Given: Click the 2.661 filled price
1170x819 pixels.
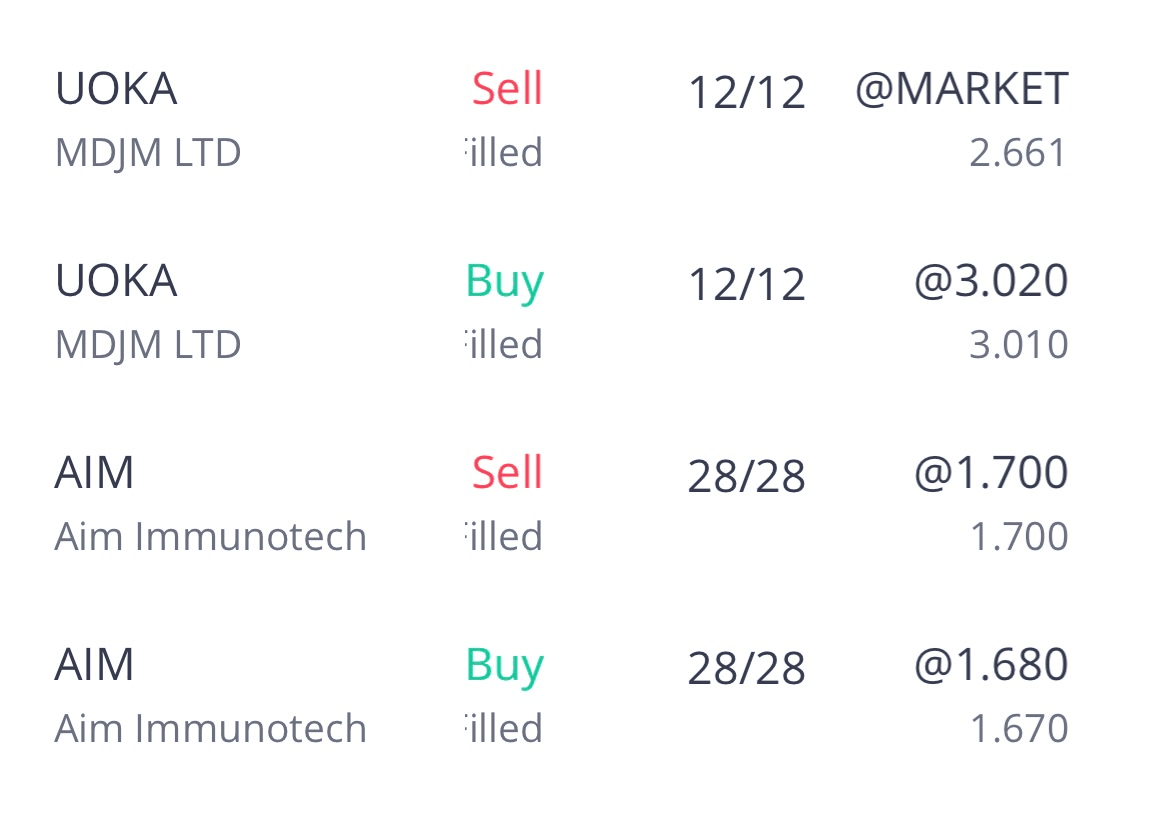Looking at the screenshot, I should click(x=1018, y=153).
